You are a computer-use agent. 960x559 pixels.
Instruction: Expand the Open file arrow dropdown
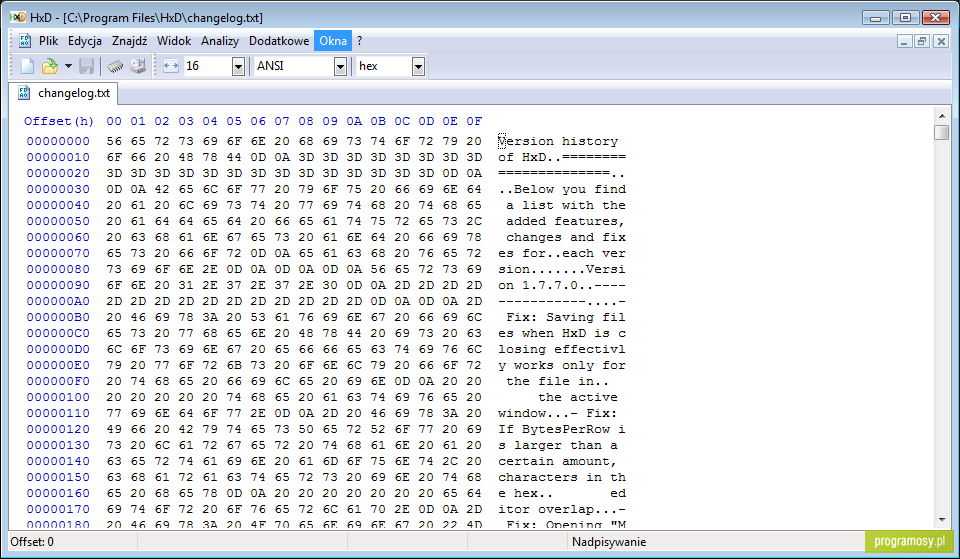click(x=68, y=66)
